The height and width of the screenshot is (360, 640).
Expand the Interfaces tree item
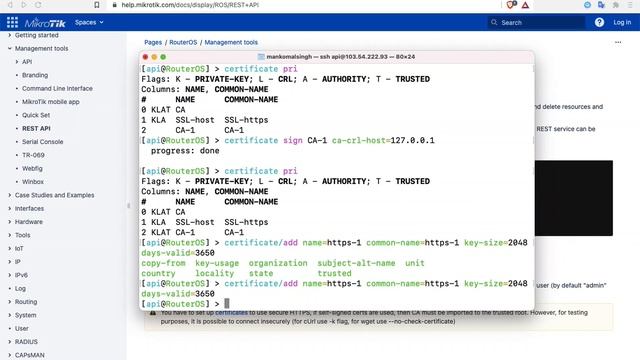(x=10, y=208)
